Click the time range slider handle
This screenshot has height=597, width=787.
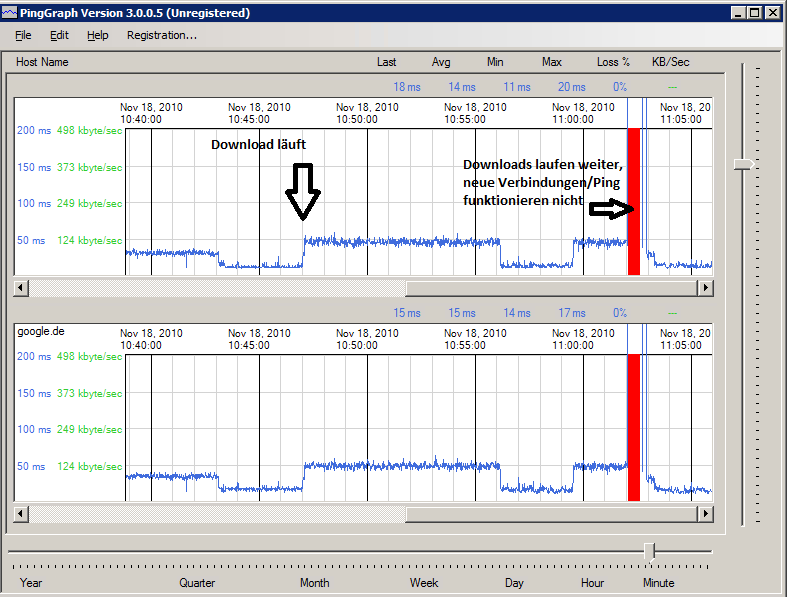(650, 551)
